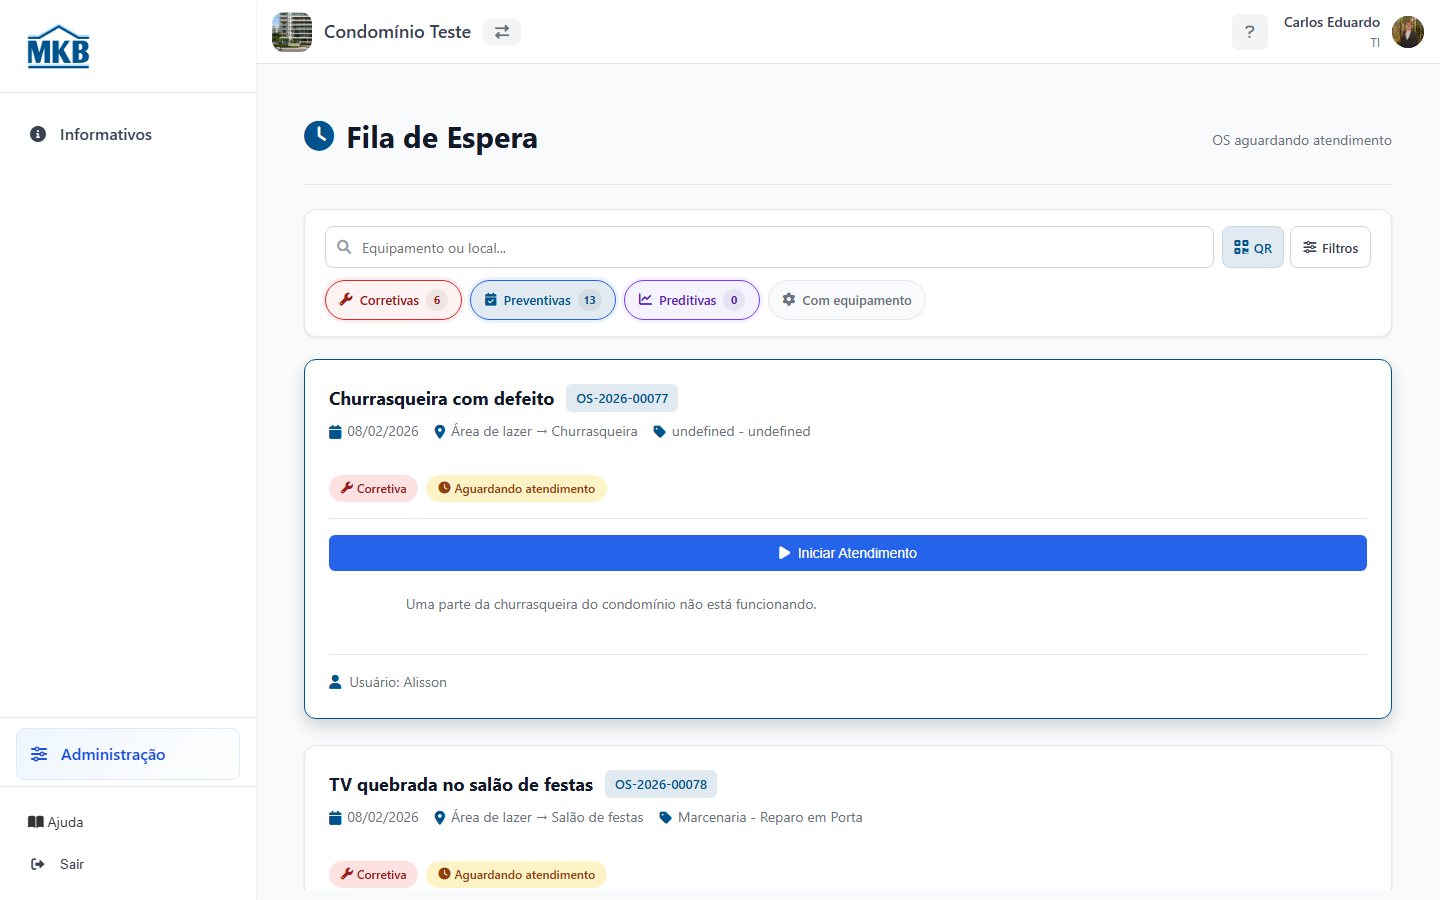This screenshot has height=900, width=1440.
Task: Open help via question mark button
Action: click(1249, 32)
